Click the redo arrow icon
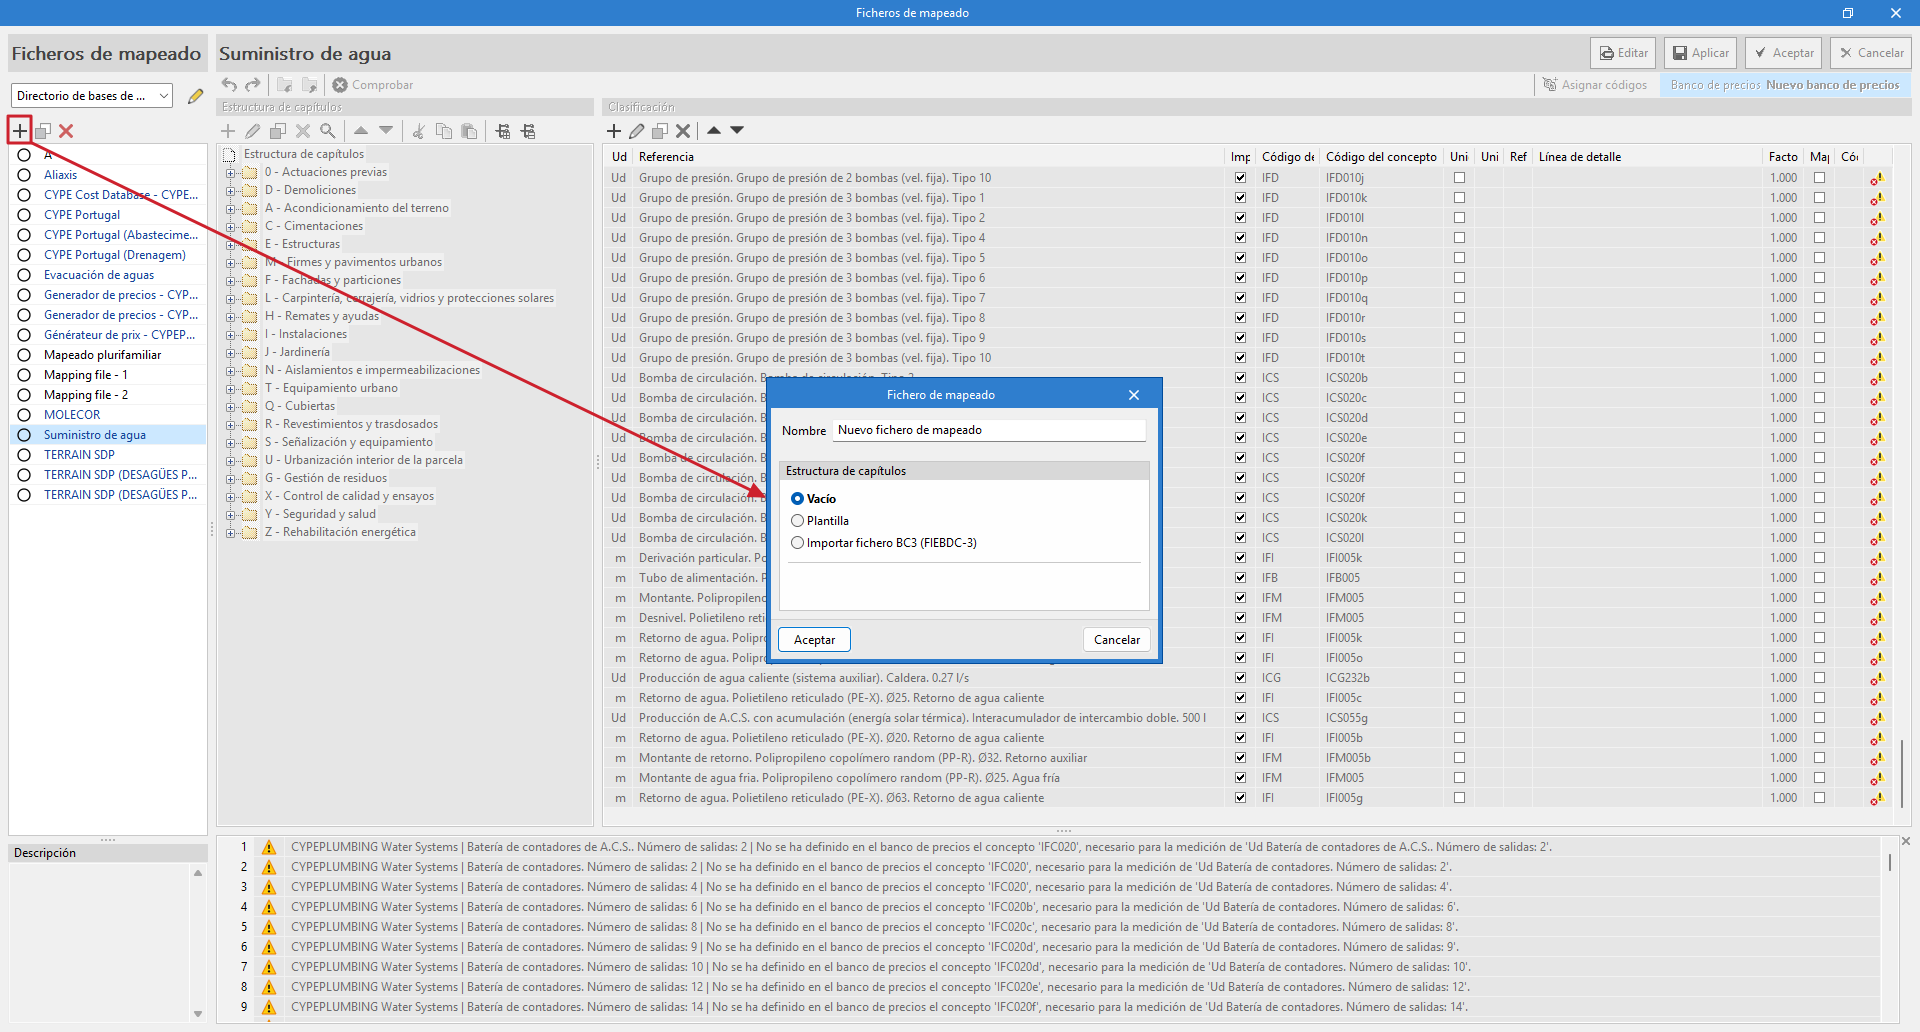1920x1032 pixels. click(253, 85)
